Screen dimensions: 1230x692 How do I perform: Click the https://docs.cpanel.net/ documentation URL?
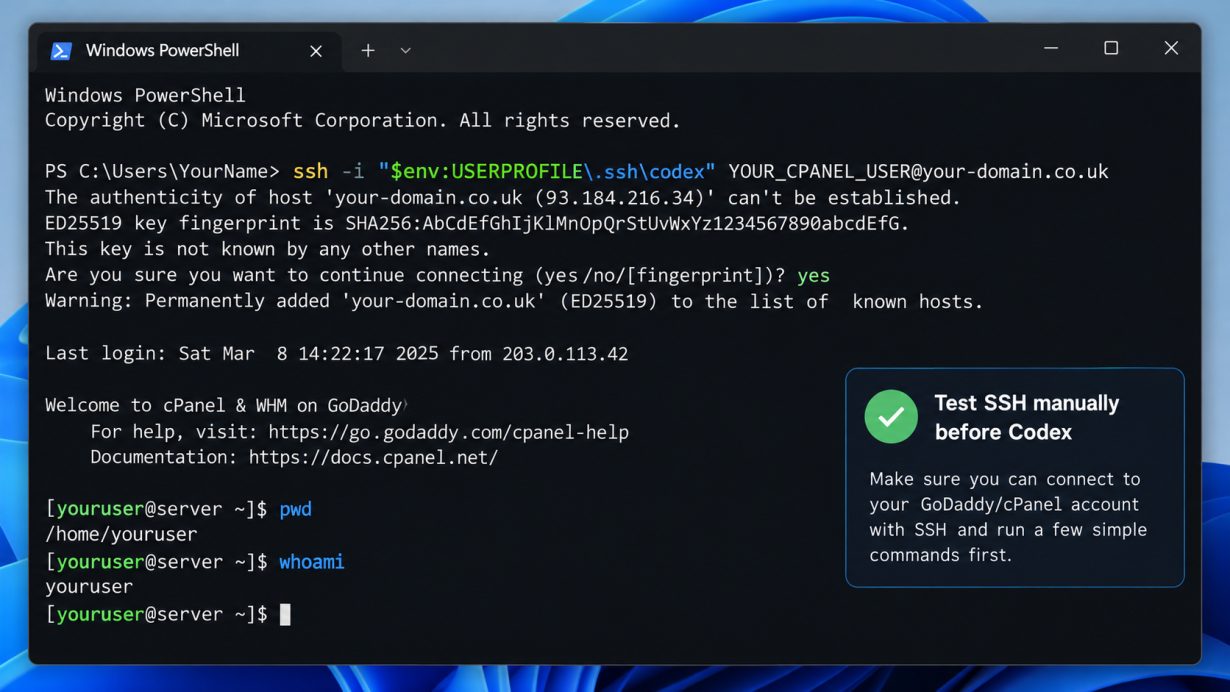pyautogui.click(x=373, y=458)
